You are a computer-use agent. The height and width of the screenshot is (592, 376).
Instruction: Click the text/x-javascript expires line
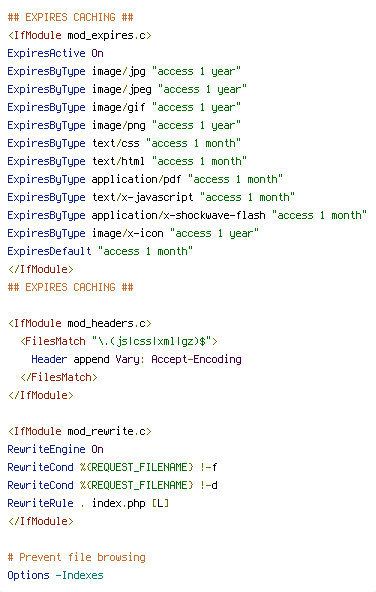[151, 197]
